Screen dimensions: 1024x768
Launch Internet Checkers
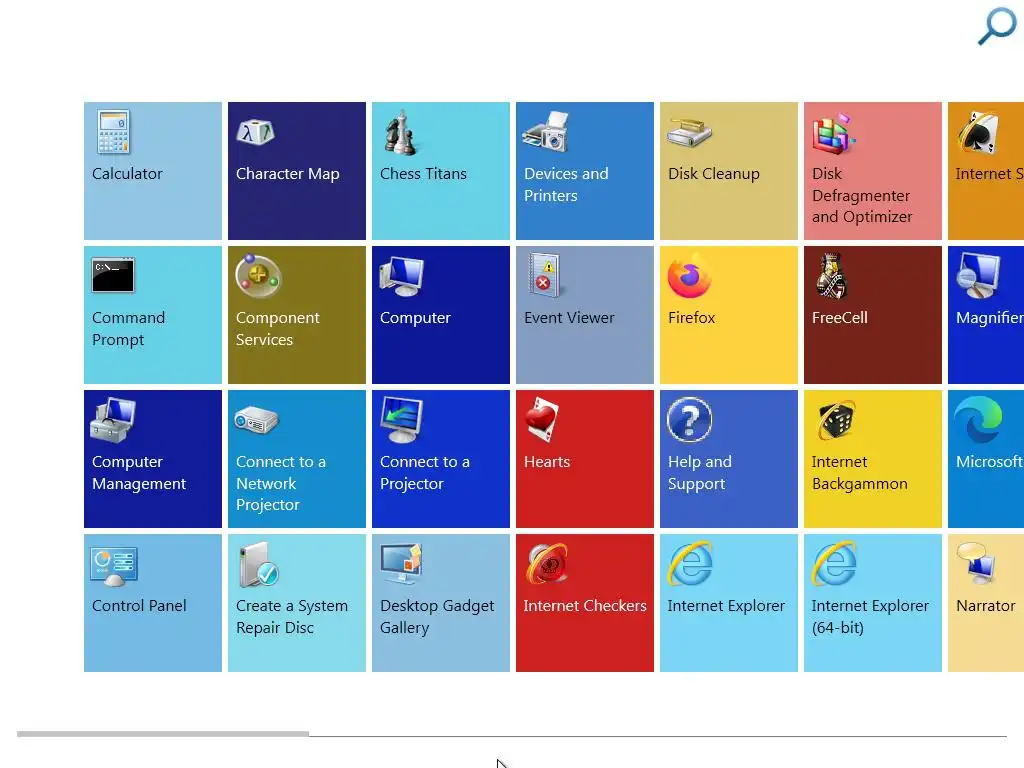584,603
